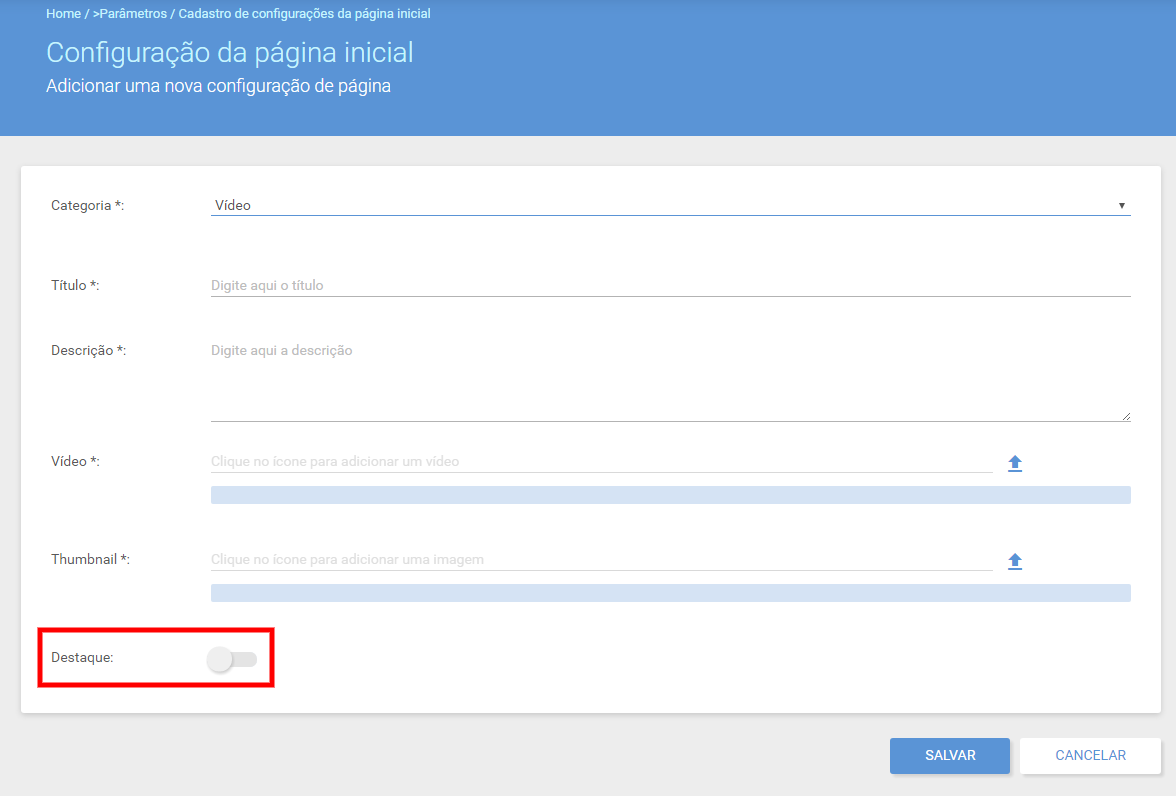Click the Título field label
Image resolution: width=1176 pixels, height=796 pixels.
pyautogui.click(x=75, y=285)
